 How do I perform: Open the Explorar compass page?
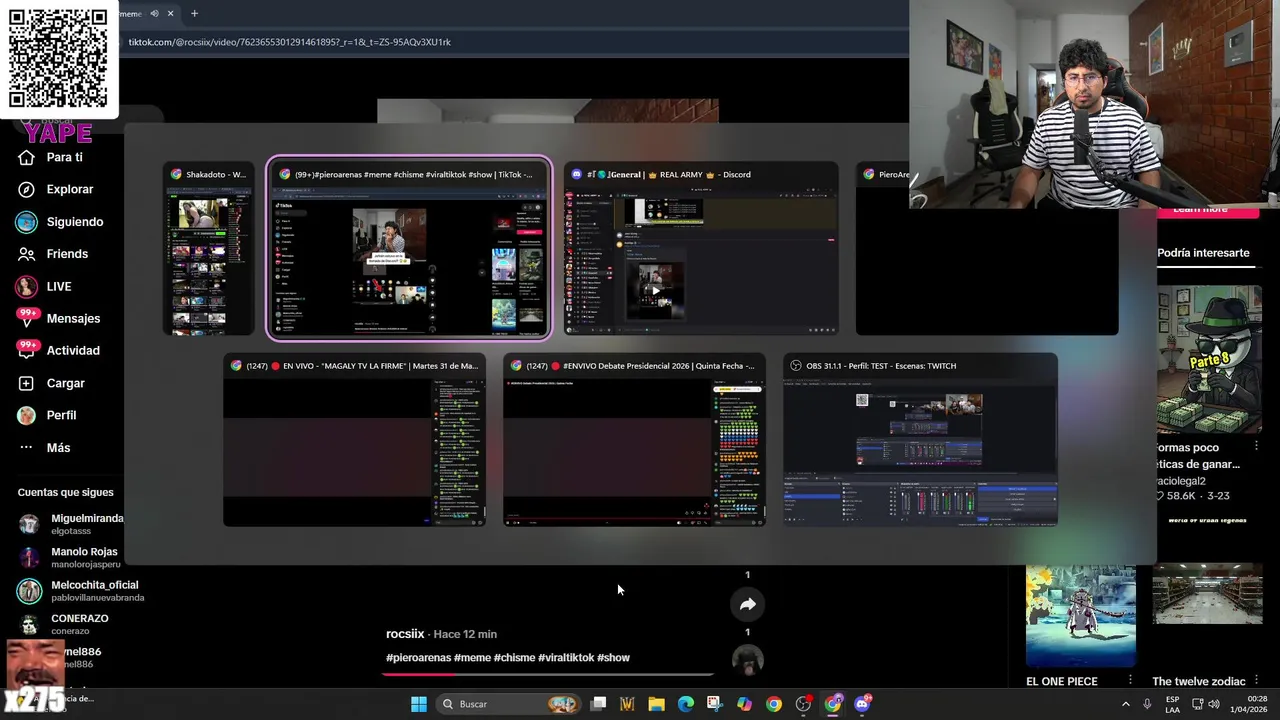(55, 189)
